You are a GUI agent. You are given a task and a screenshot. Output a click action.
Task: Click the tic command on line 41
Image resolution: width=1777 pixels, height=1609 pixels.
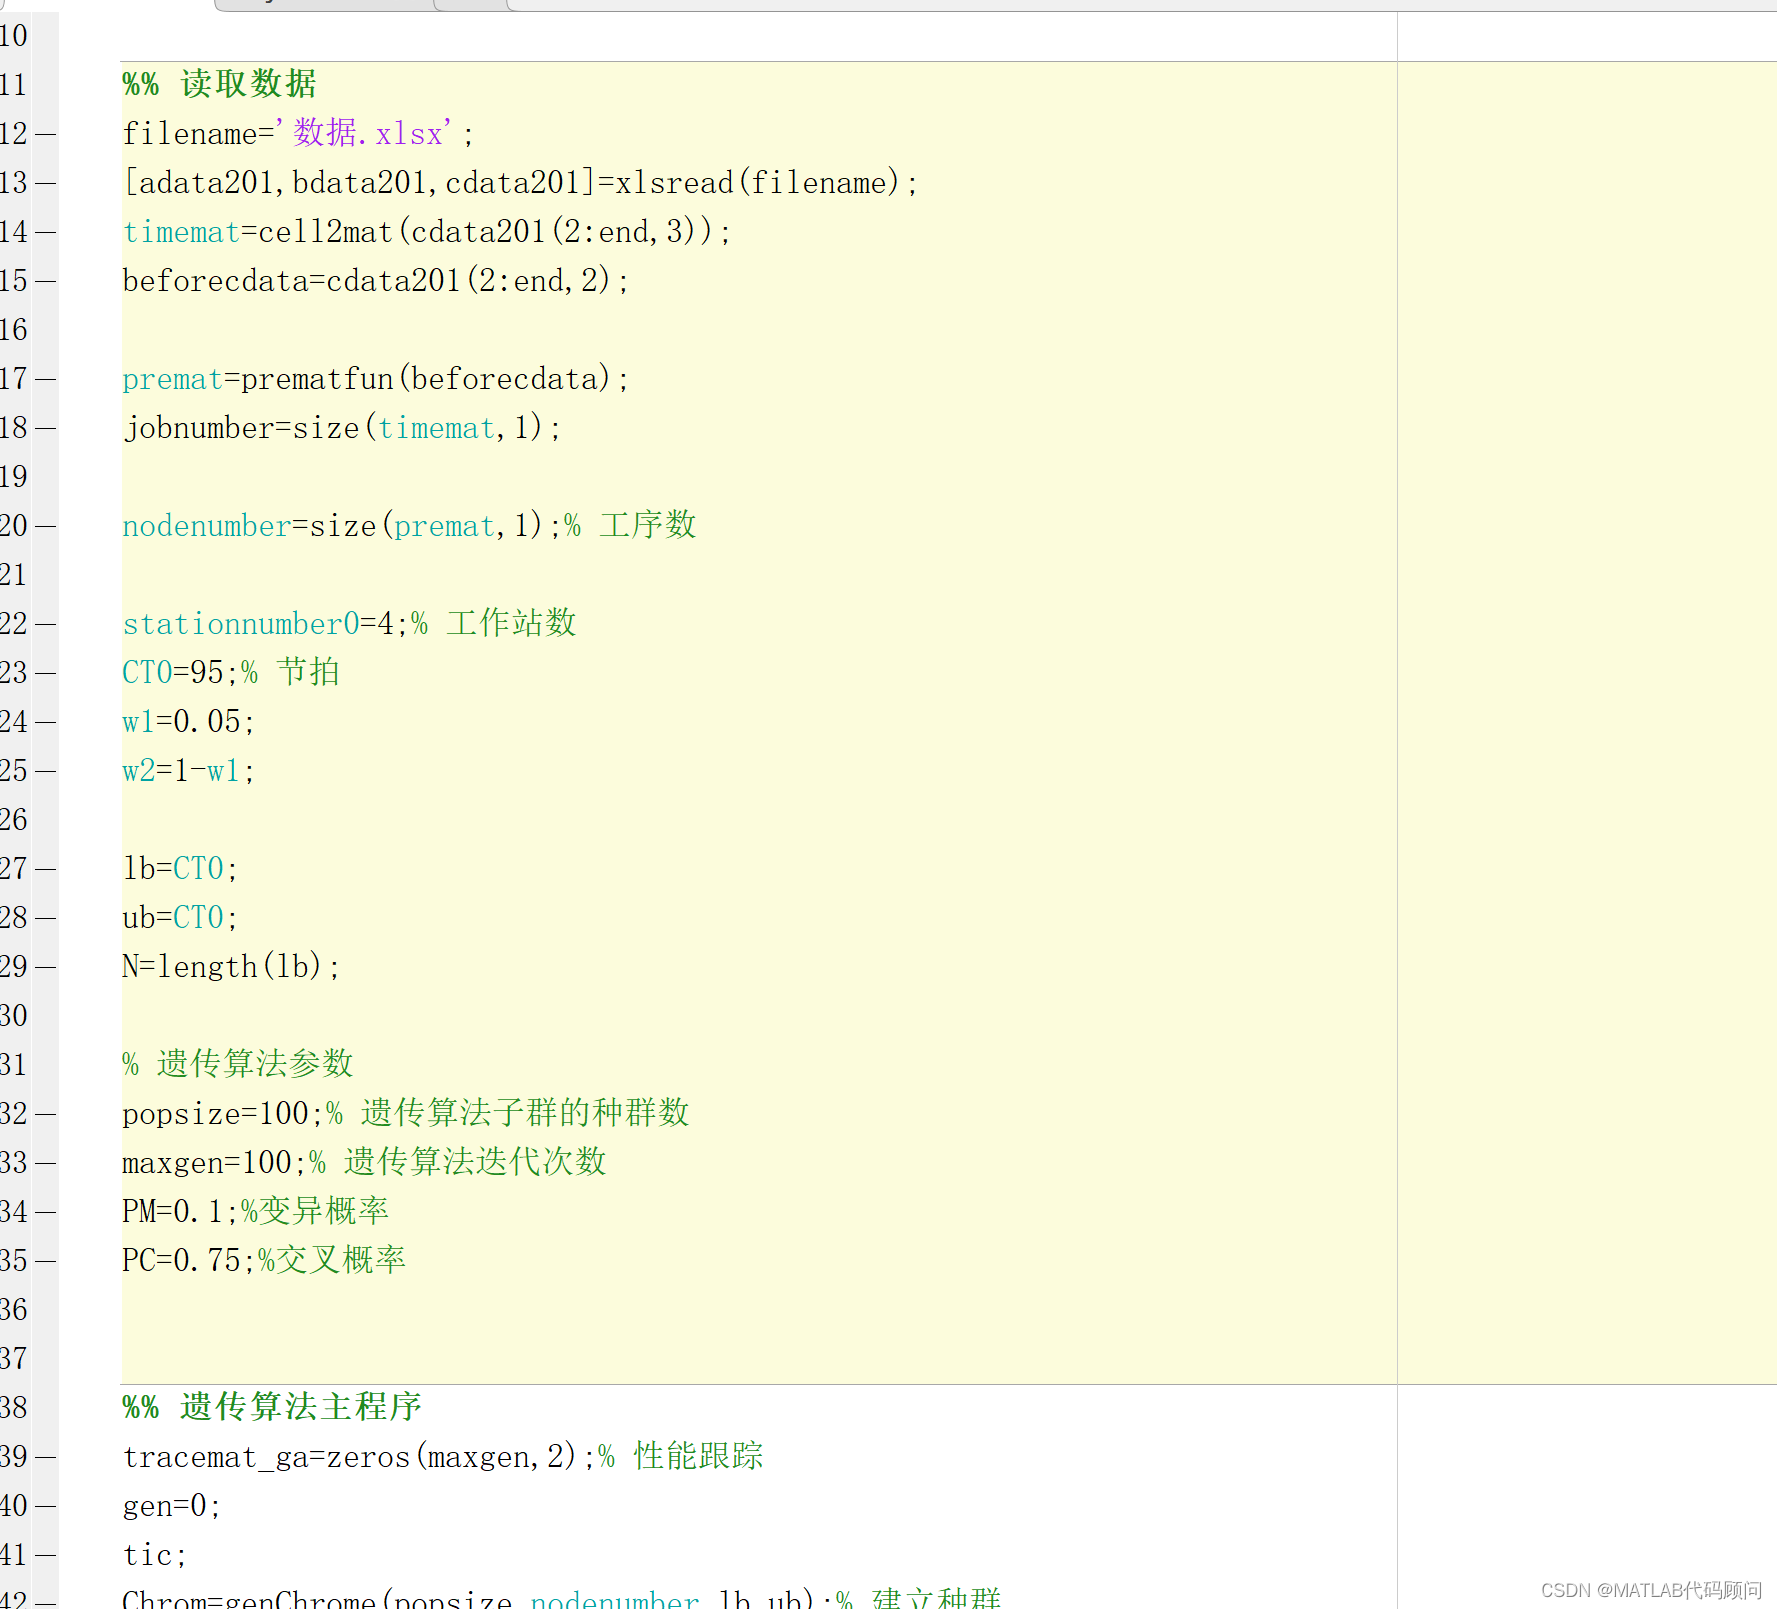(150, 1554)
